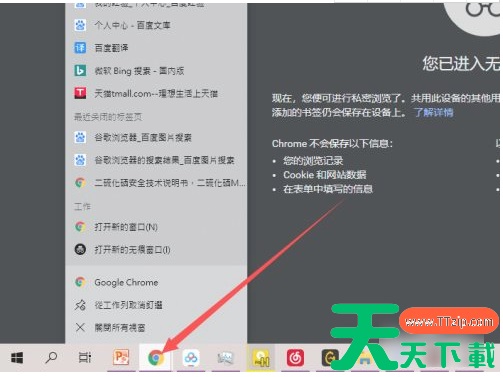Switch to PowerPoint on the taskbar
This screenshot has width=503, height=377.
click(121, 358)
